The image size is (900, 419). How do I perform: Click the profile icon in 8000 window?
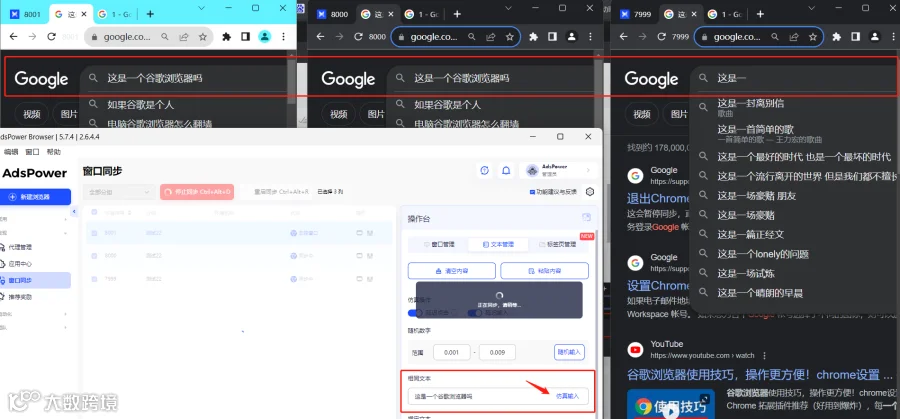571,37
